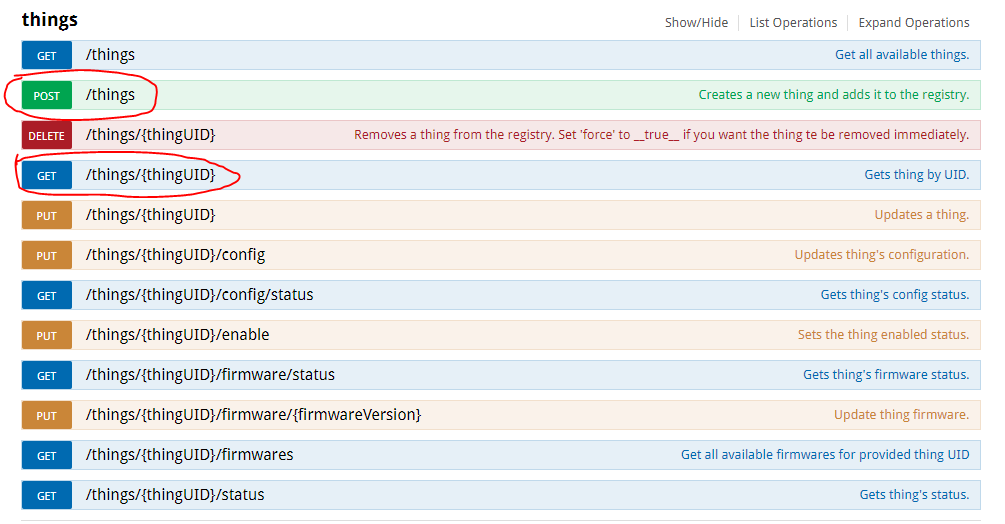
Task: Click GET badge on the 'Gets thing by UID' row
Action: [47, 176]
